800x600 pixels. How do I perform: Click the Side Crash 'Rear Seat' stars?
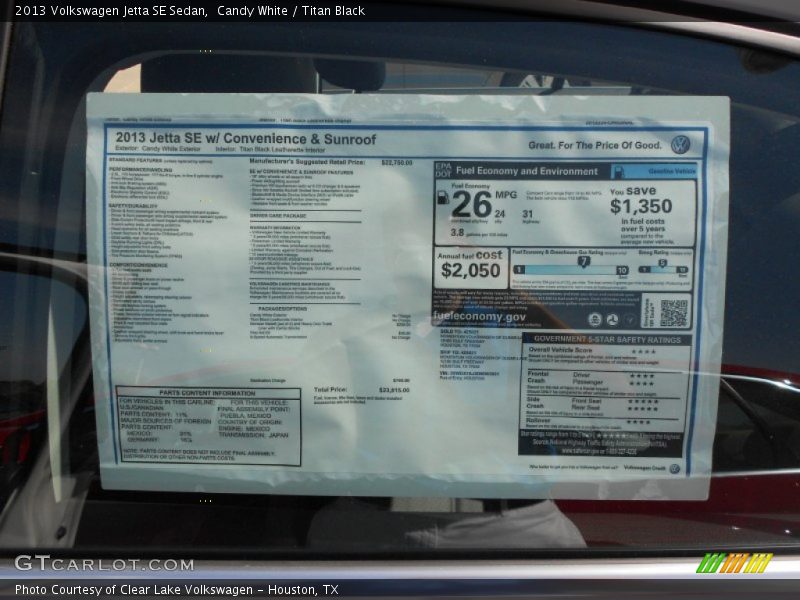pos(642,409)
